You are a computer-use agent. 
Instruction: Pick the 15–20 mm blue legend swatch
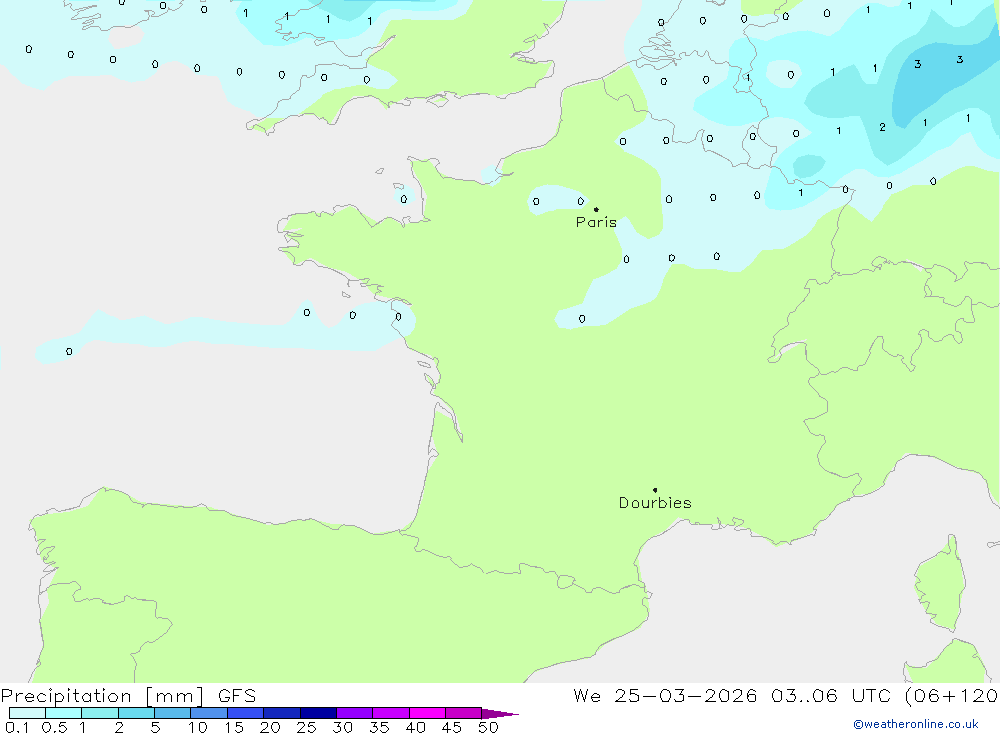pyautogui.click(x=246, y=713)
